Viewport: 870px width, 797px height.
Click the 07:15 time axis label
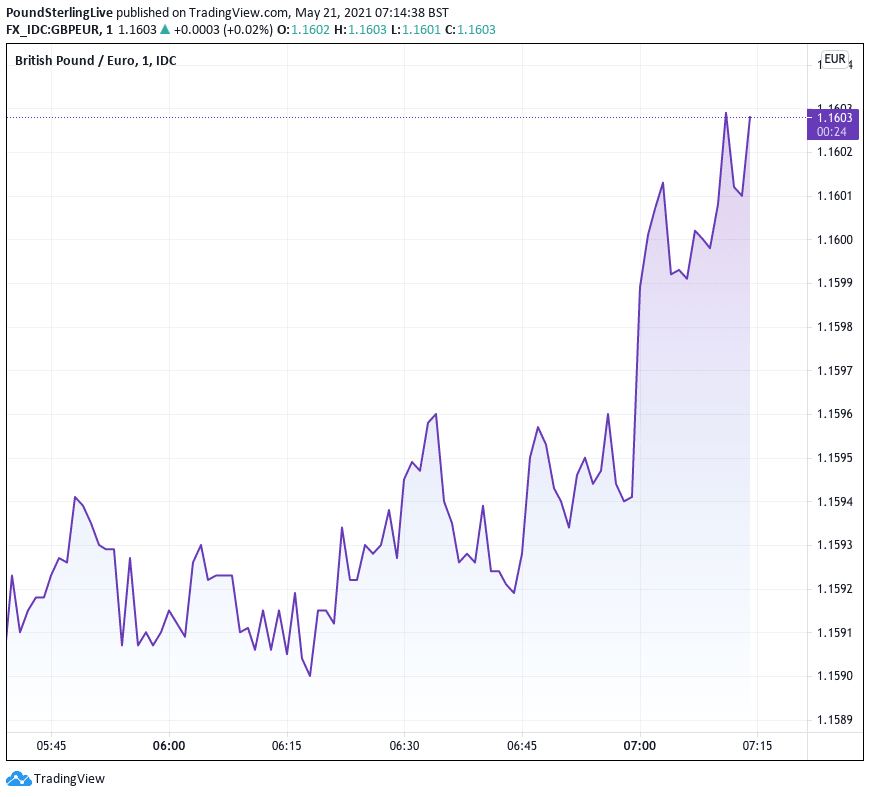pos(757,746)
